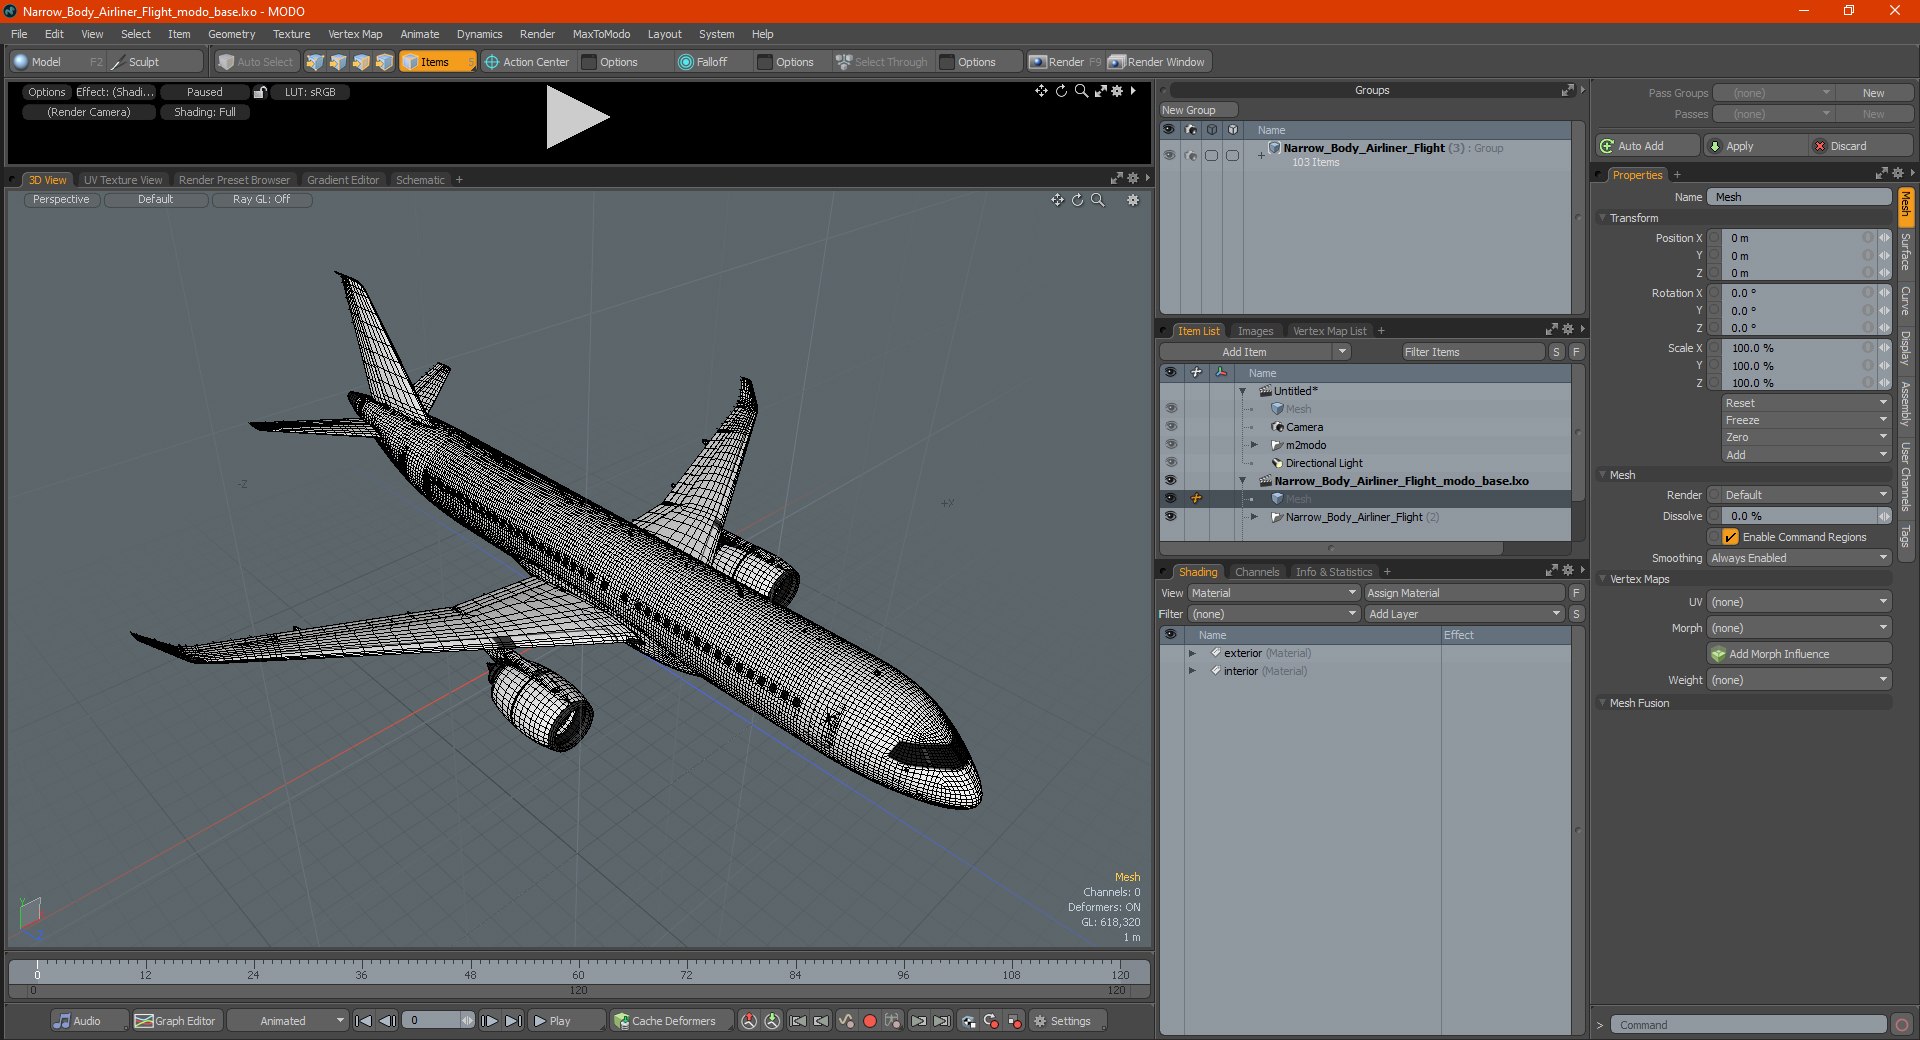Switch to the Schematic tab
Viewport: 1920px width, 1040px height.
[420, 180]
